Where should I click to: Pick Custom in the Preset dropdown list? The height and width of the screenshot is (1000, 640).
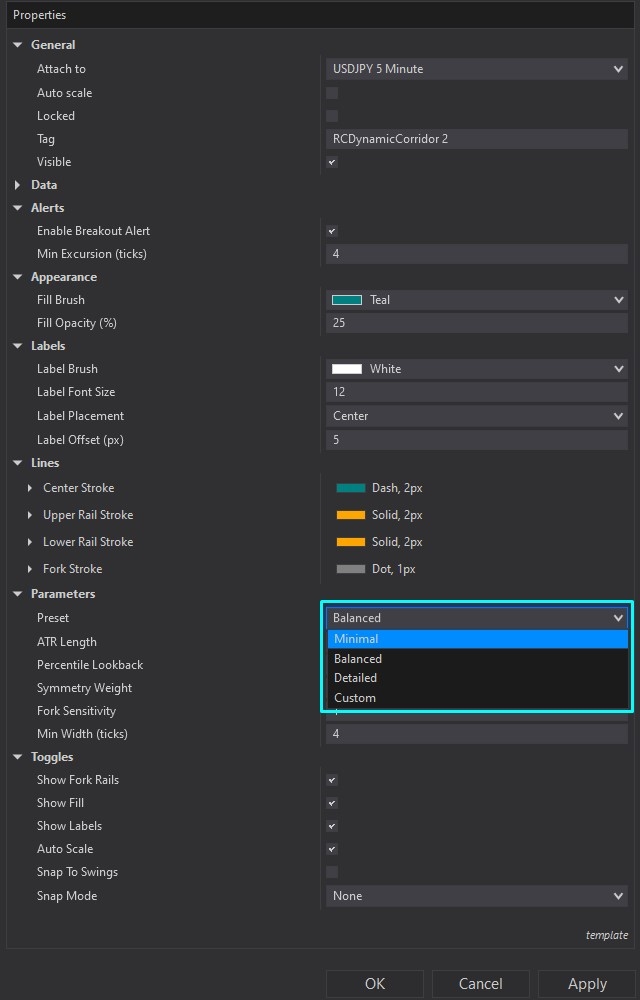click(x=476, y=698)
